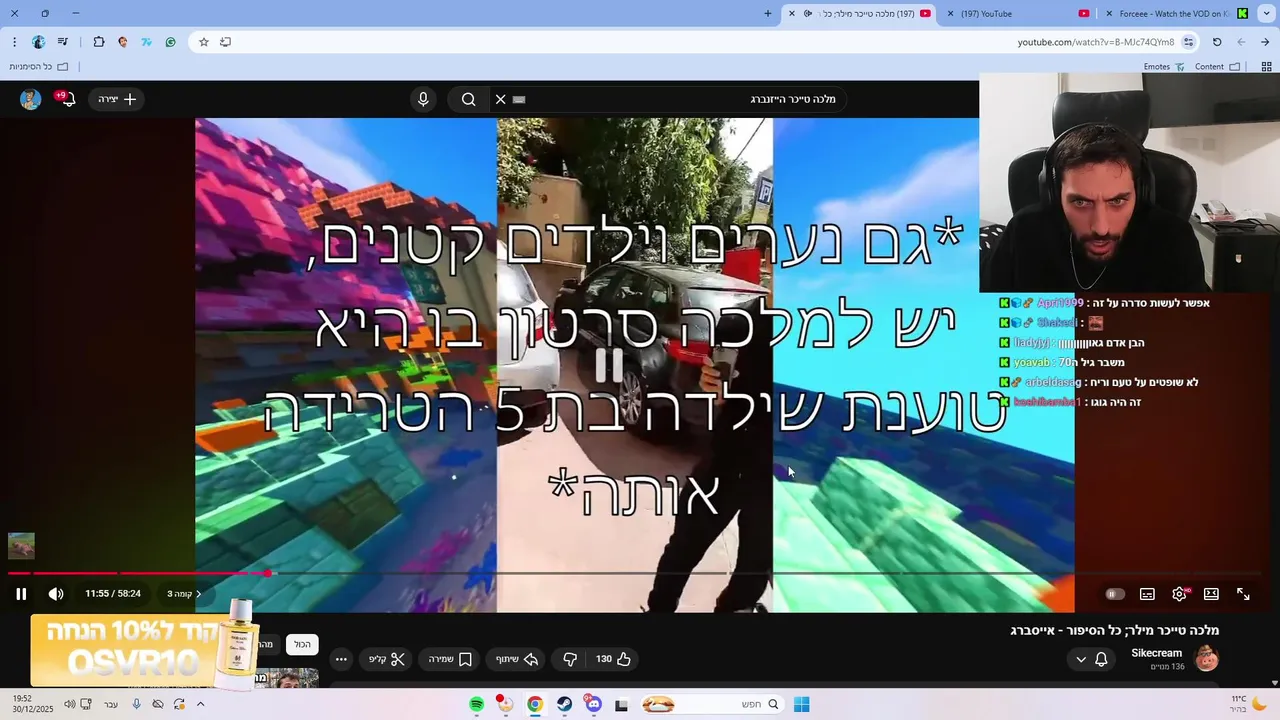This screenshot has height=720, width=1280.
Task: Dislike the video
Action: (570, 659)
